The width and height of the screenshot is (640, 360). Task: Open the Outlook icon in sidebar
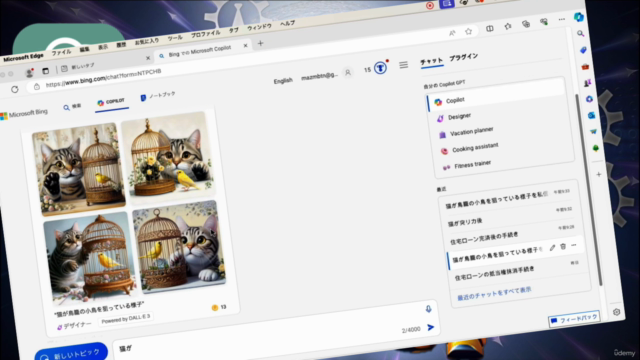(x=591, y=116)
